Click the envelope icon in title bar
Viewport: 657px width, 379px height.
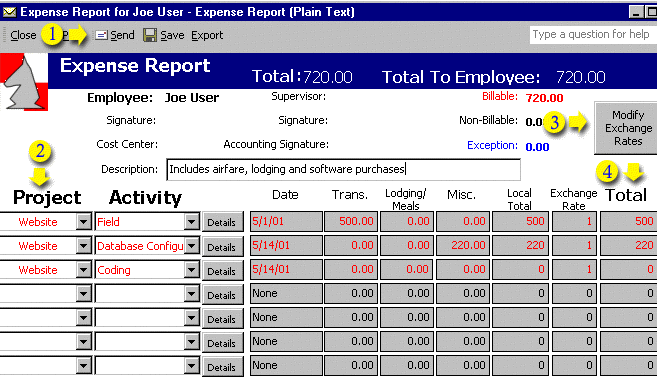click(x=9, y=12)
